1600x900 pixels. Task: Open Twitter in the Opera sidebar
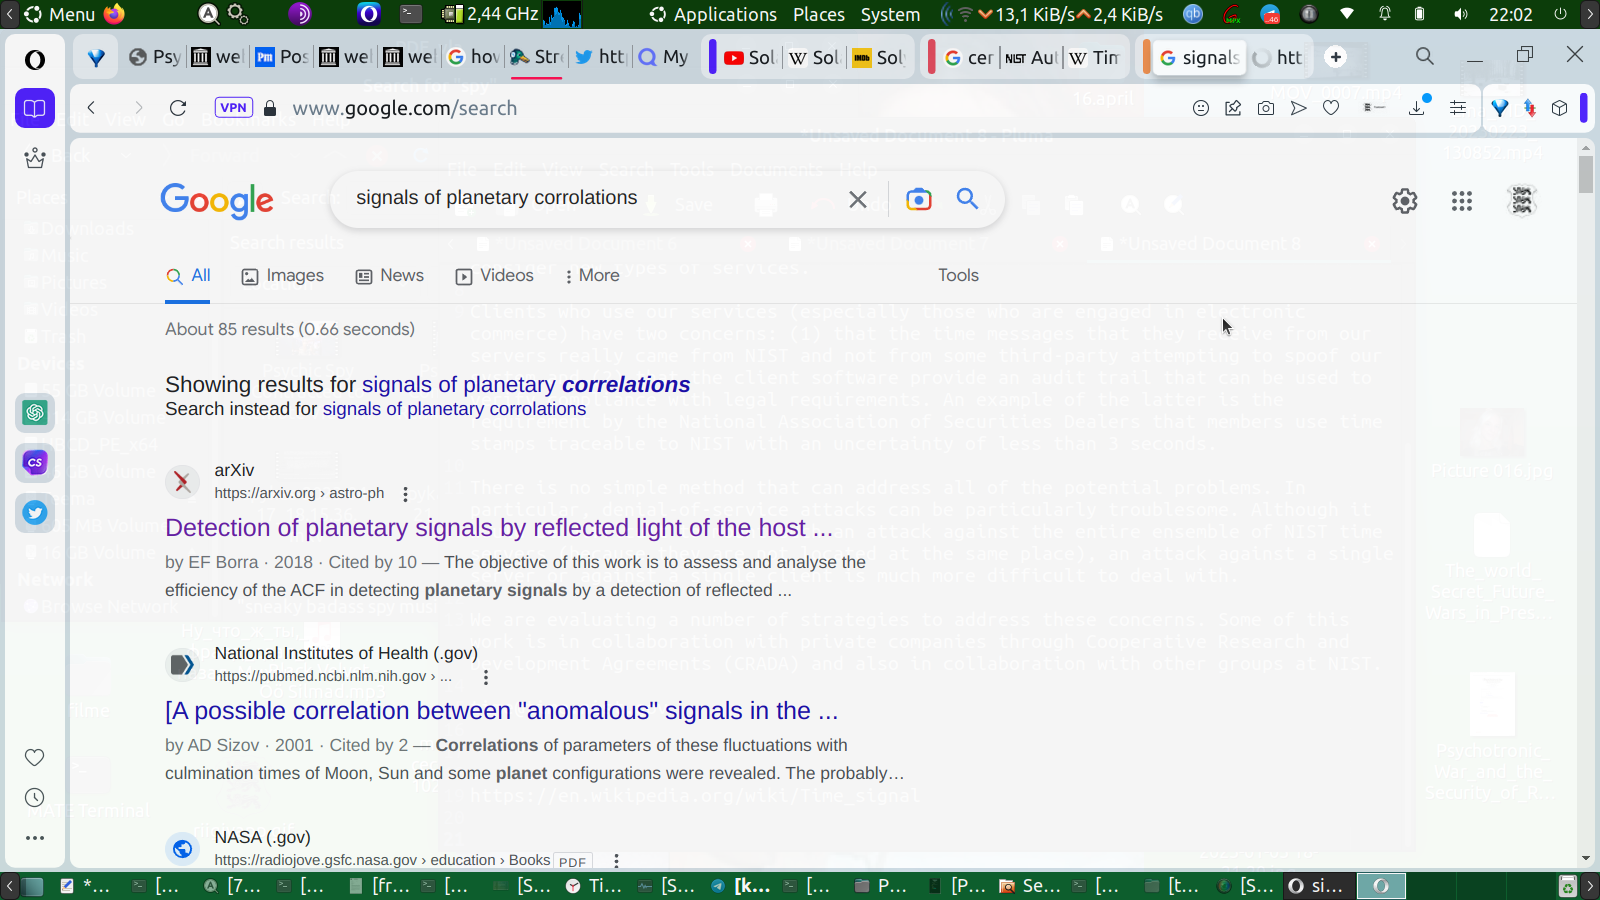tap(35, 513)
